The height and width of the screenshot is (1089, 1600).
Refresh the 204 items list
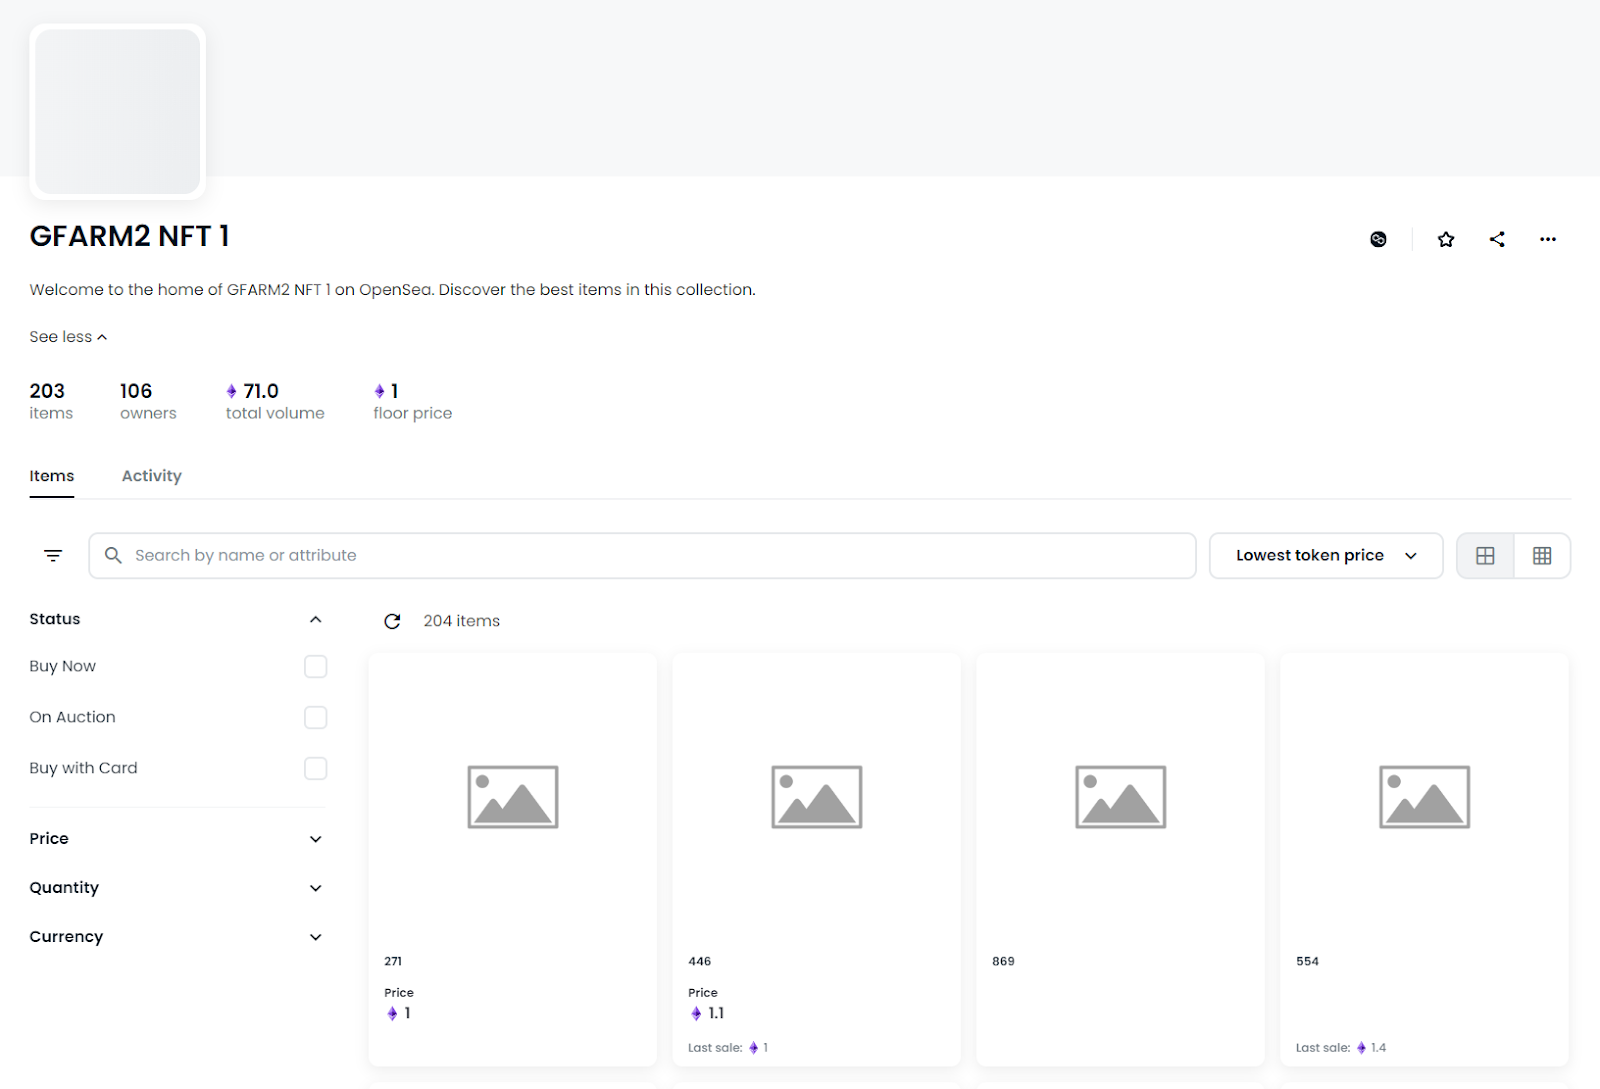[x=392, y=621]
